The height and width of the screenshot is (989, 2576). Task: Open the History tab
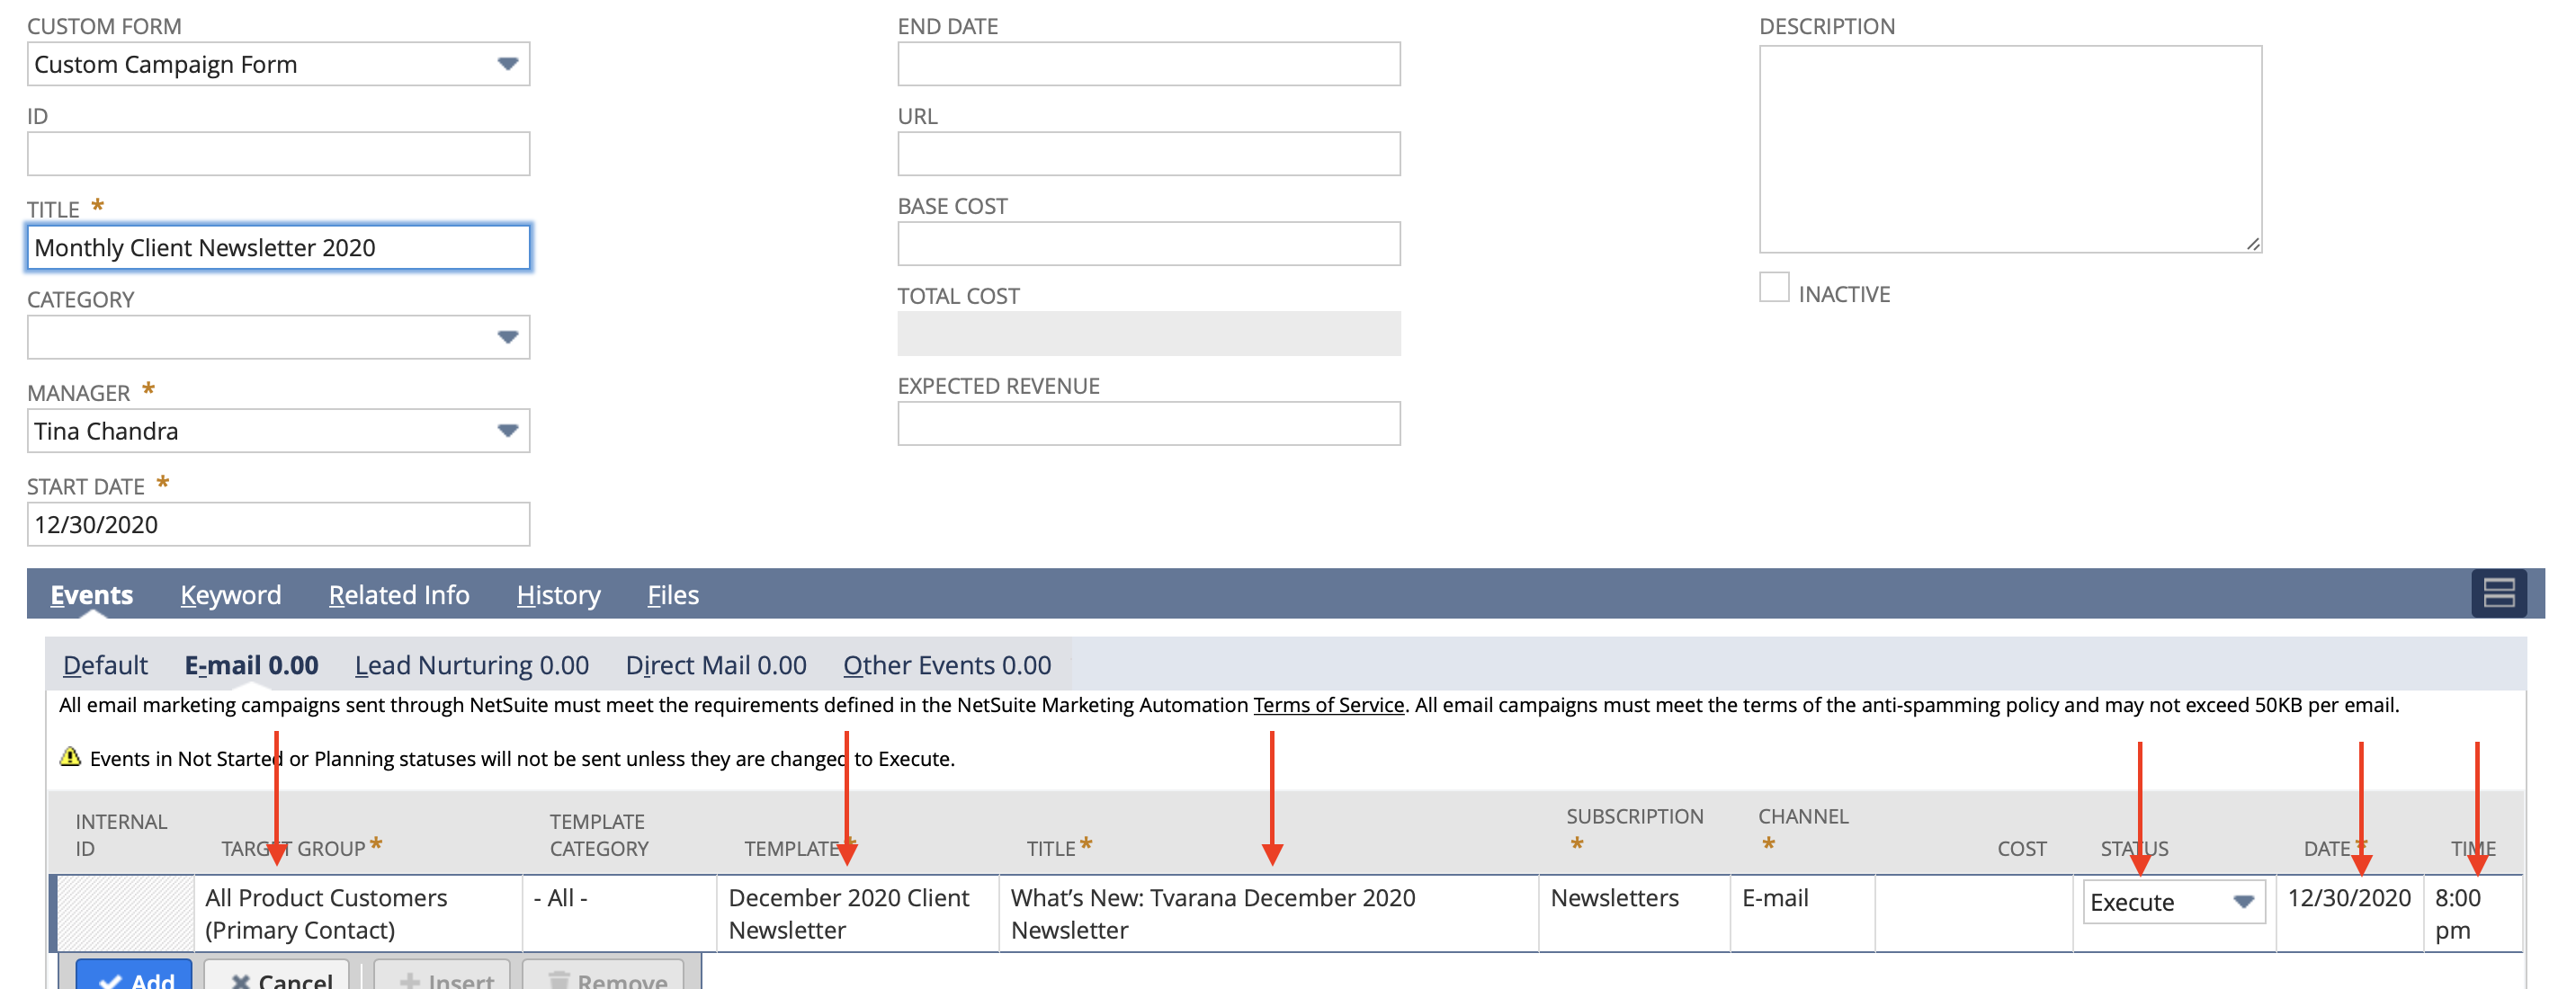(x=558, y=595)
